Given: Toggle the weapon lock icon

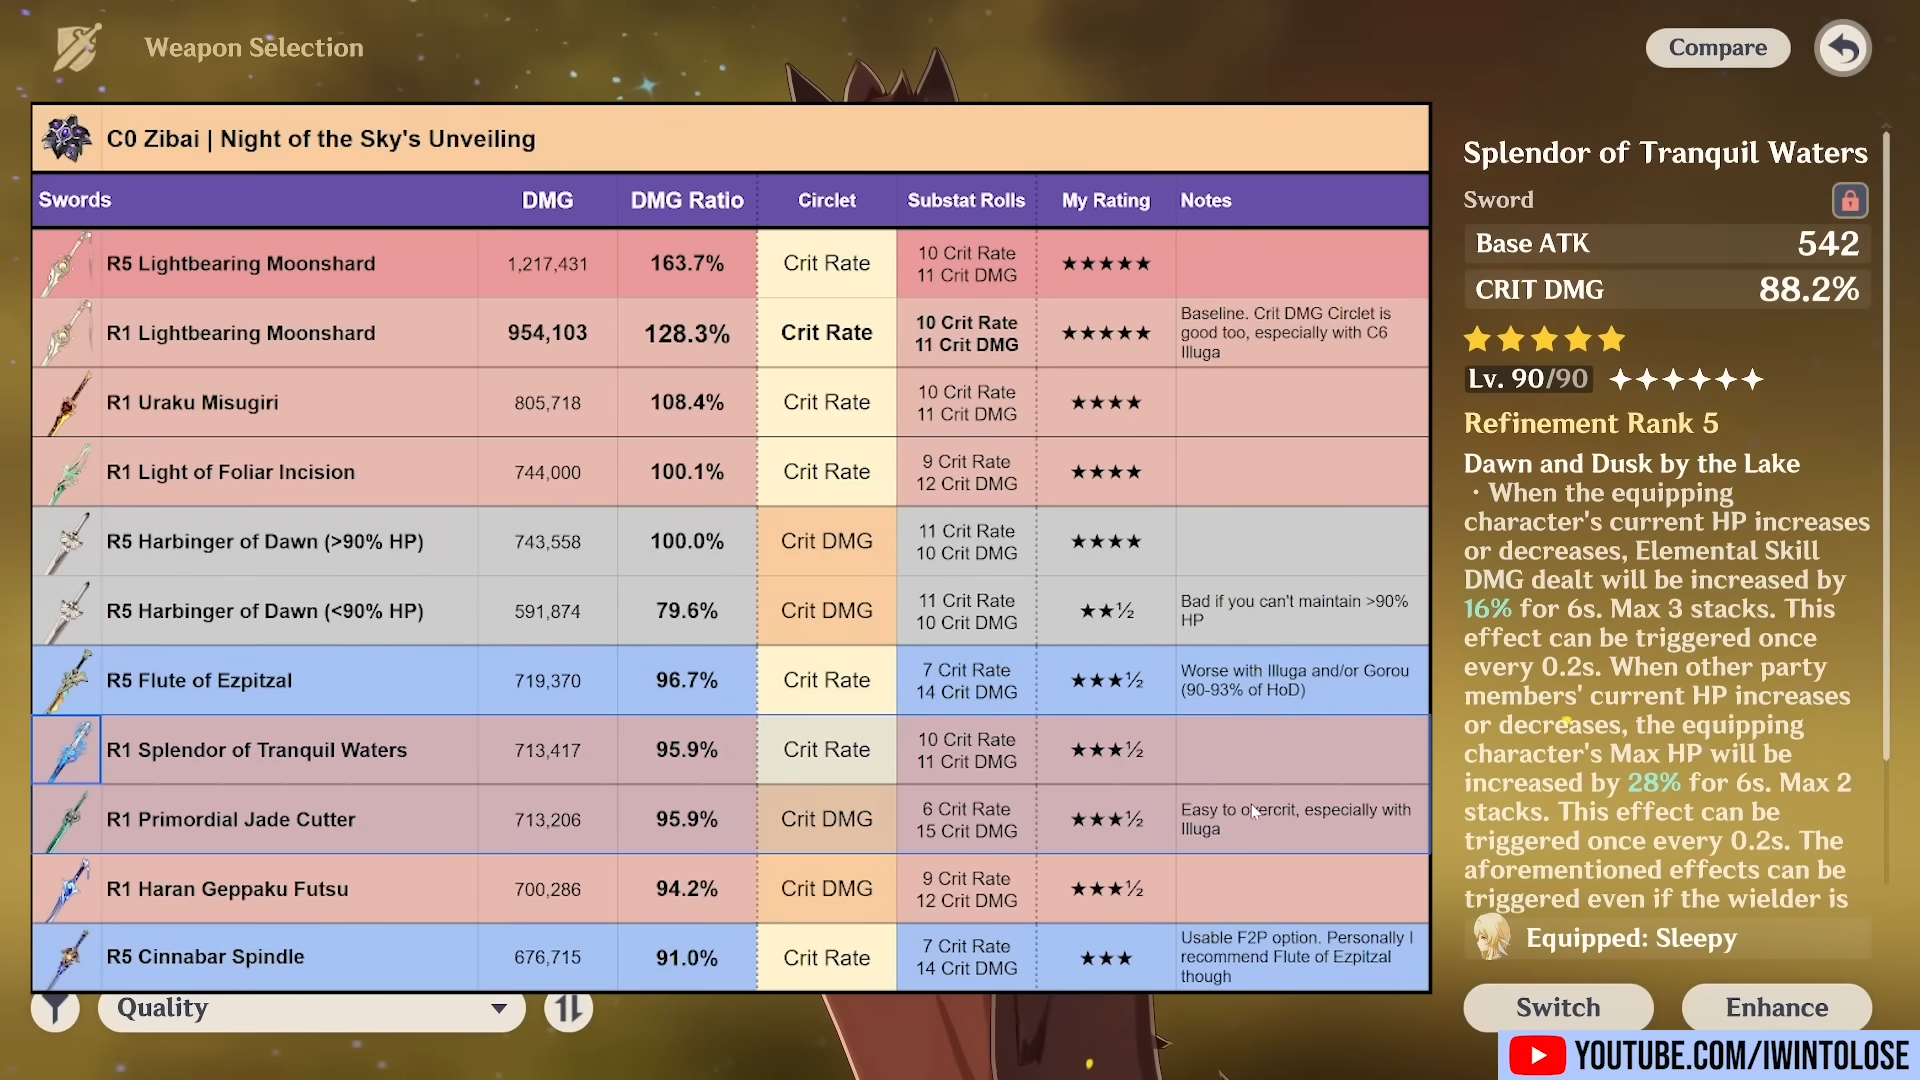Looking at the screenshot, I should coord(1849,201).
